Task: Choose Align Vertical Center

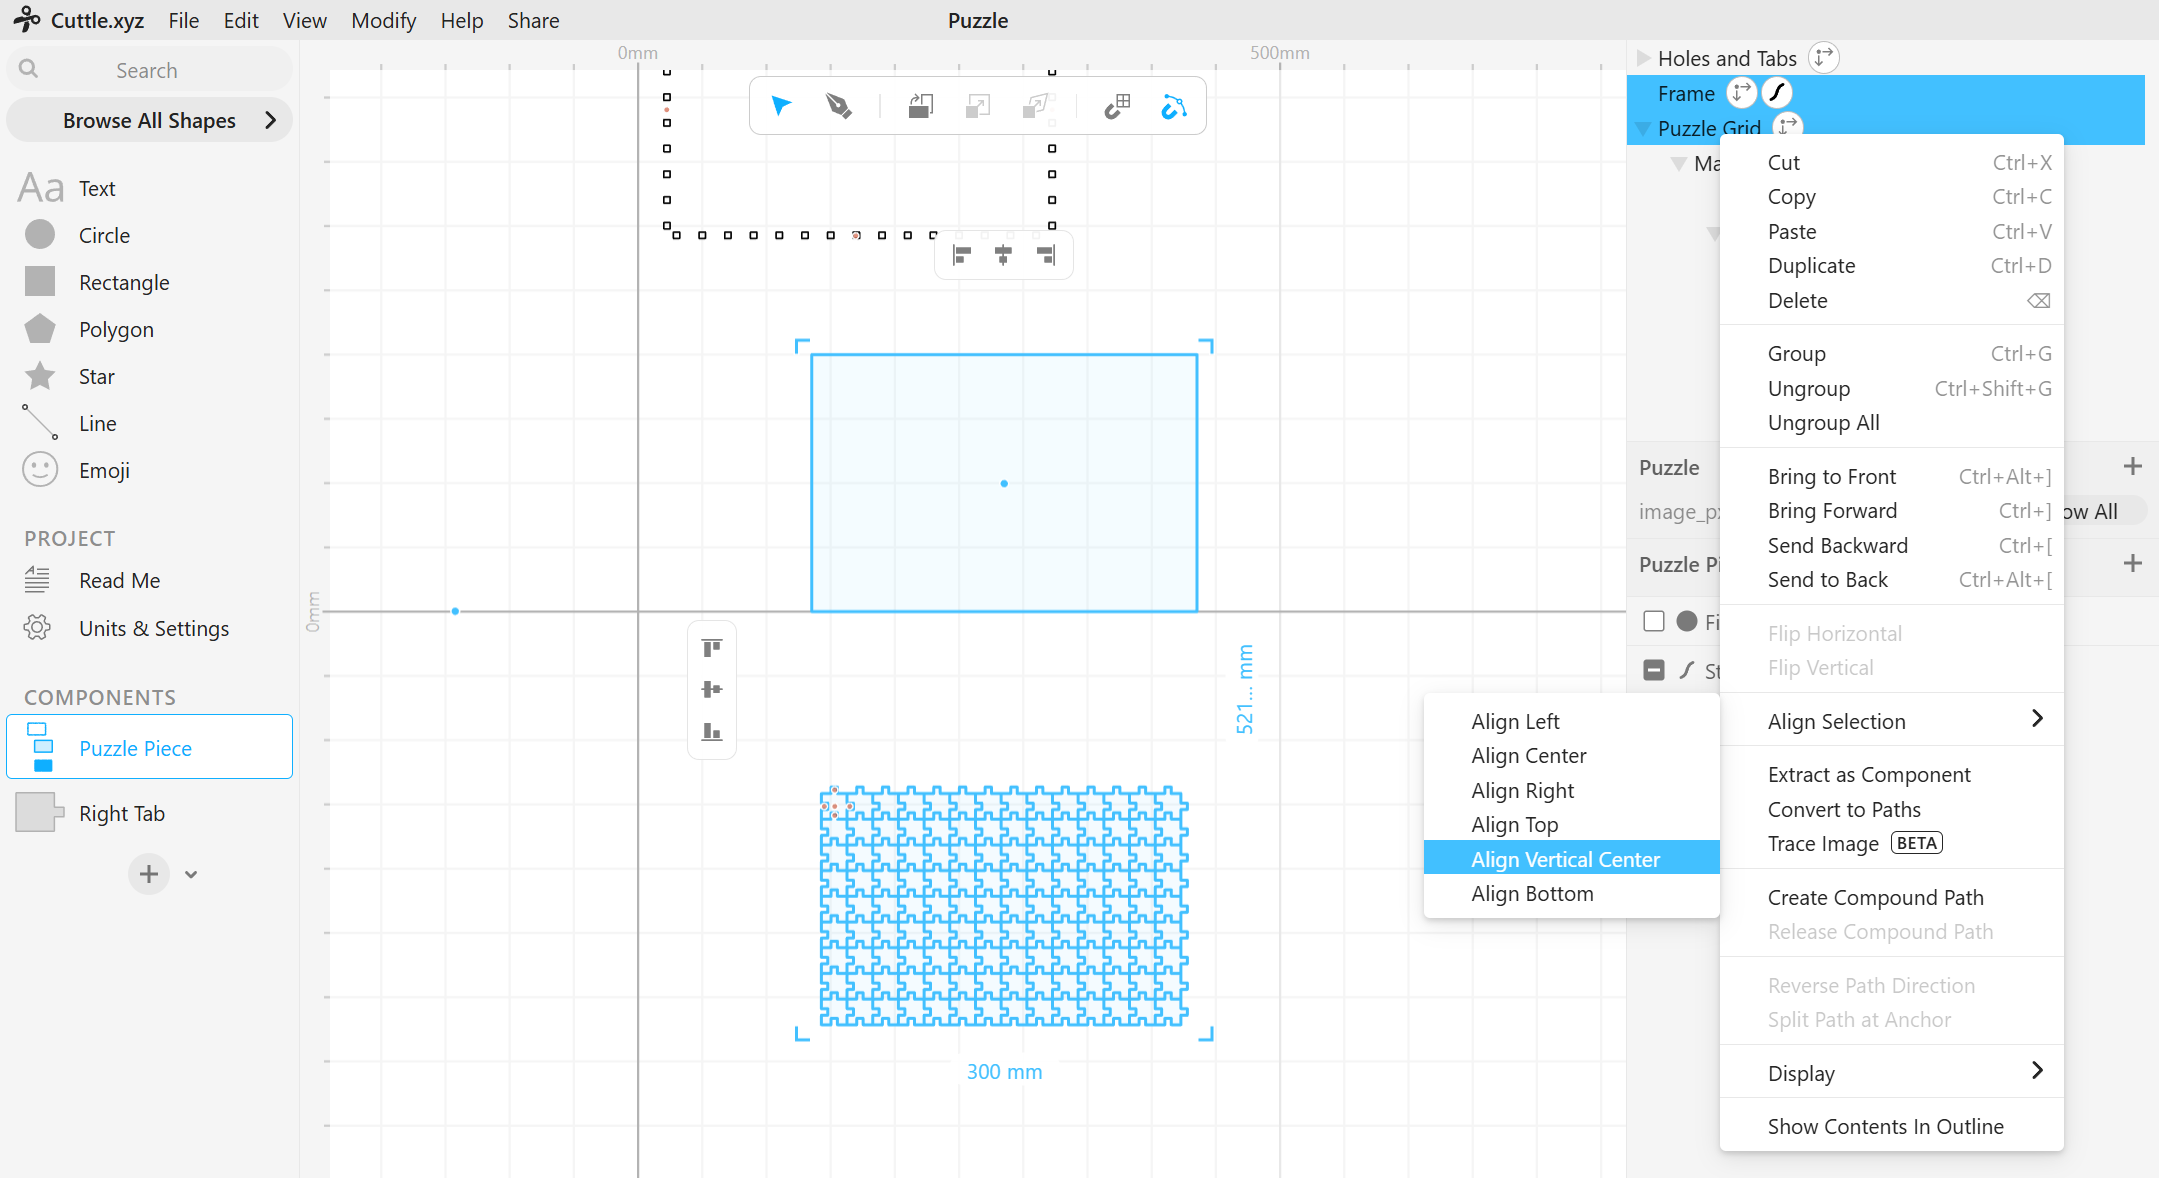Action: 1571,859
